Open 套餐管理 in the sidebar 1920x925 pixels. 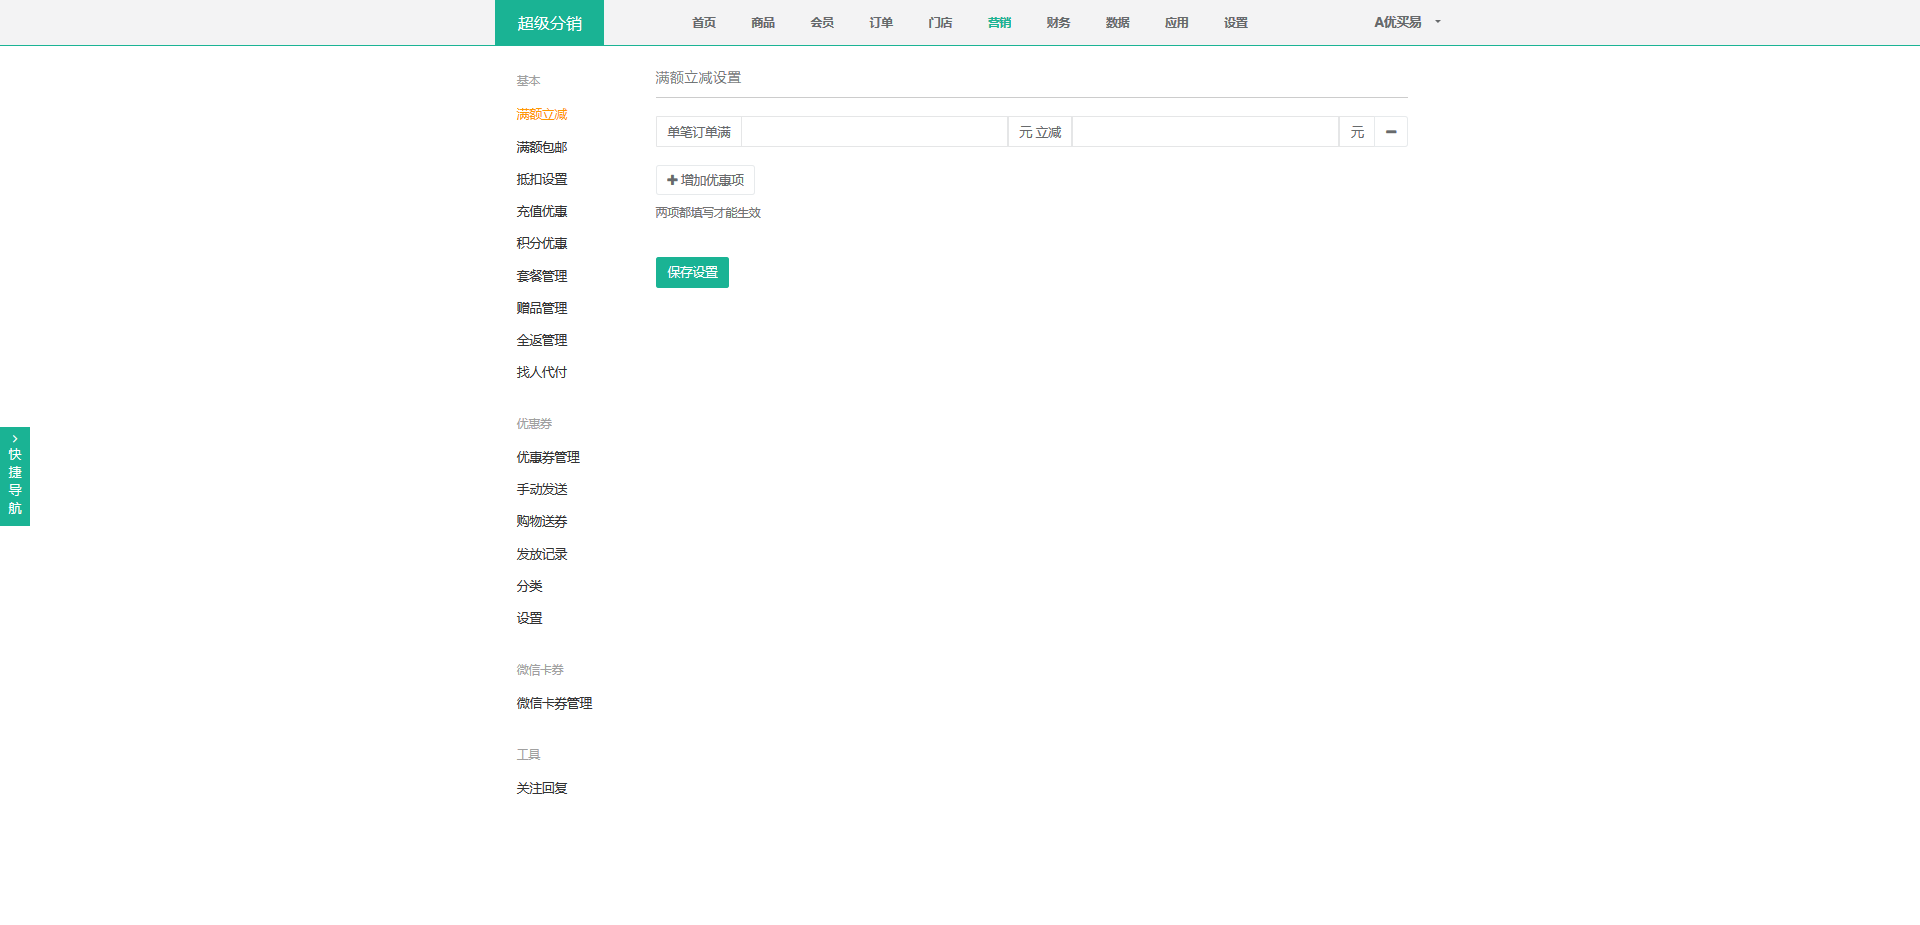pos(541,276)
